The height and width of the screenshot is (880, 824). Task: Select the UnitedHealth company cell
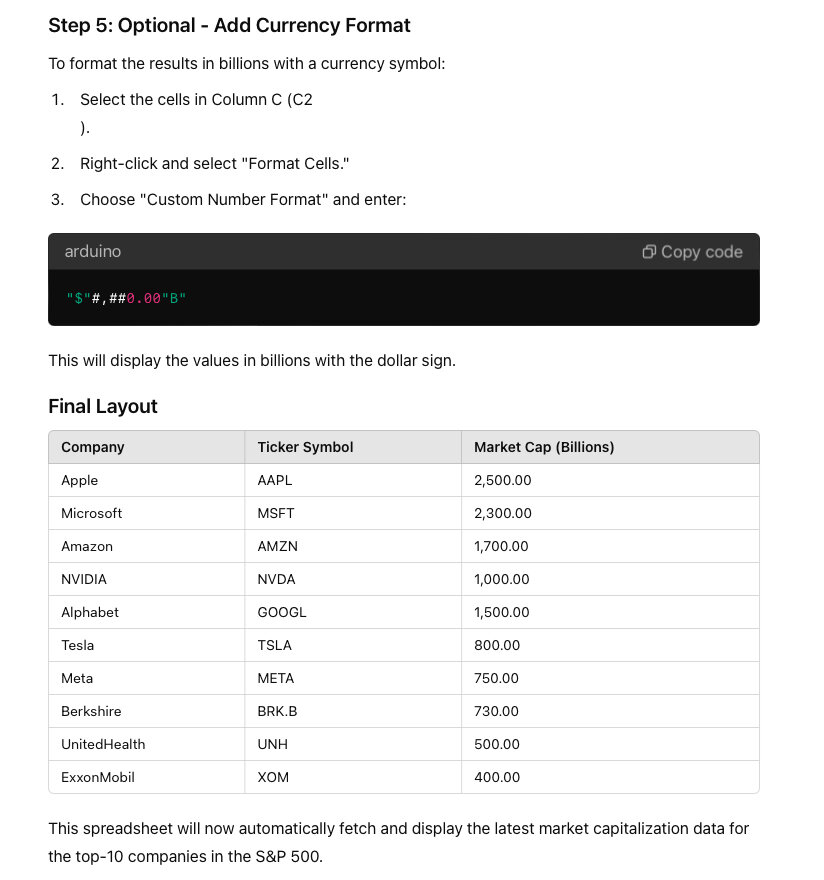pyautogui.click(x=103, y=744)
